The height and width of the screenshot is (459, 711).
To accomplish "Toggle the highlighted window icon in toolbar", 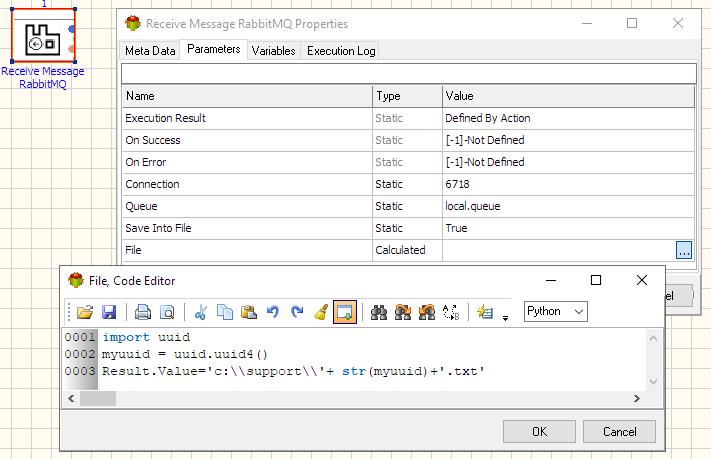I will point(345,312).
